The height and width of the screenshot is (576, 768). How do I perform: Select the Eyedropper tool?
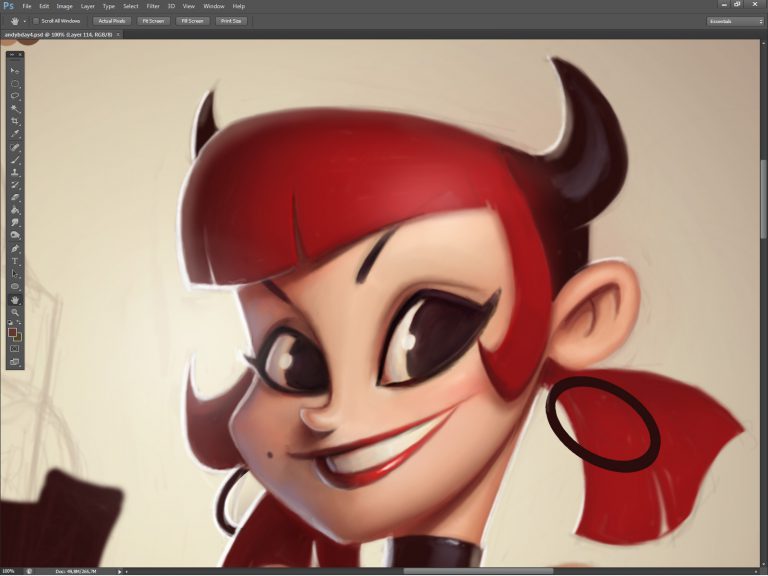pos(15,134)
